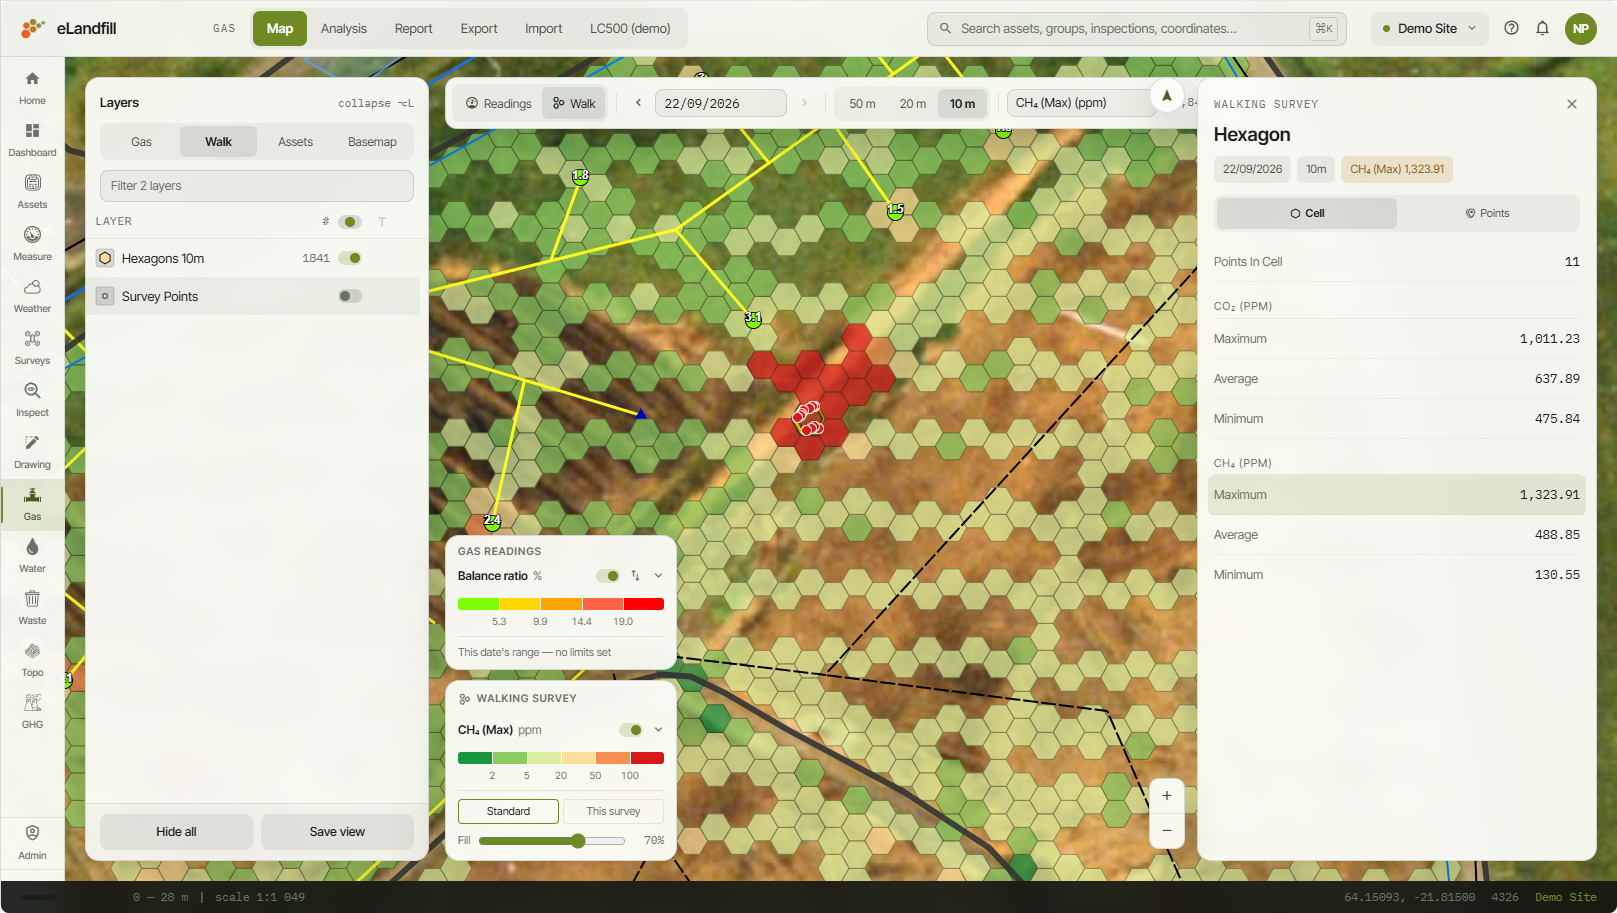This screenshot has height=913, width=1617.
Task: Open the Water module icon
Action: point(32,556)
